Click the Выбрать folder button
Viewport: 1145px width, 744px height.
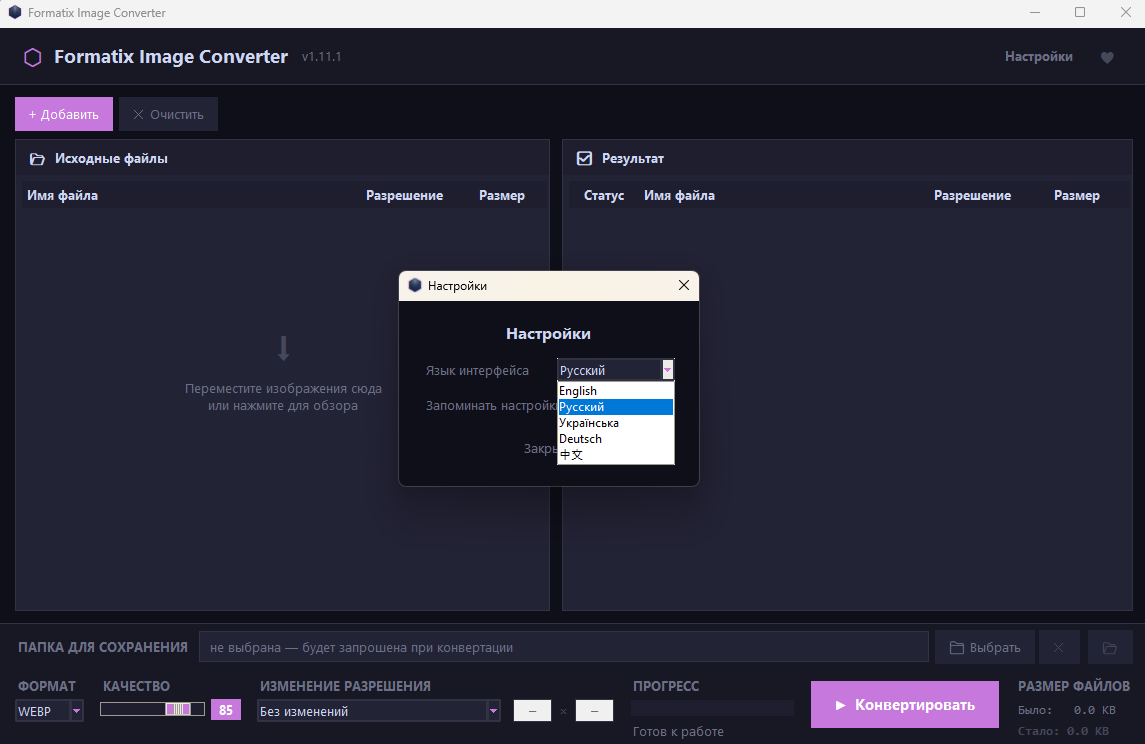(x=984, y=647)
